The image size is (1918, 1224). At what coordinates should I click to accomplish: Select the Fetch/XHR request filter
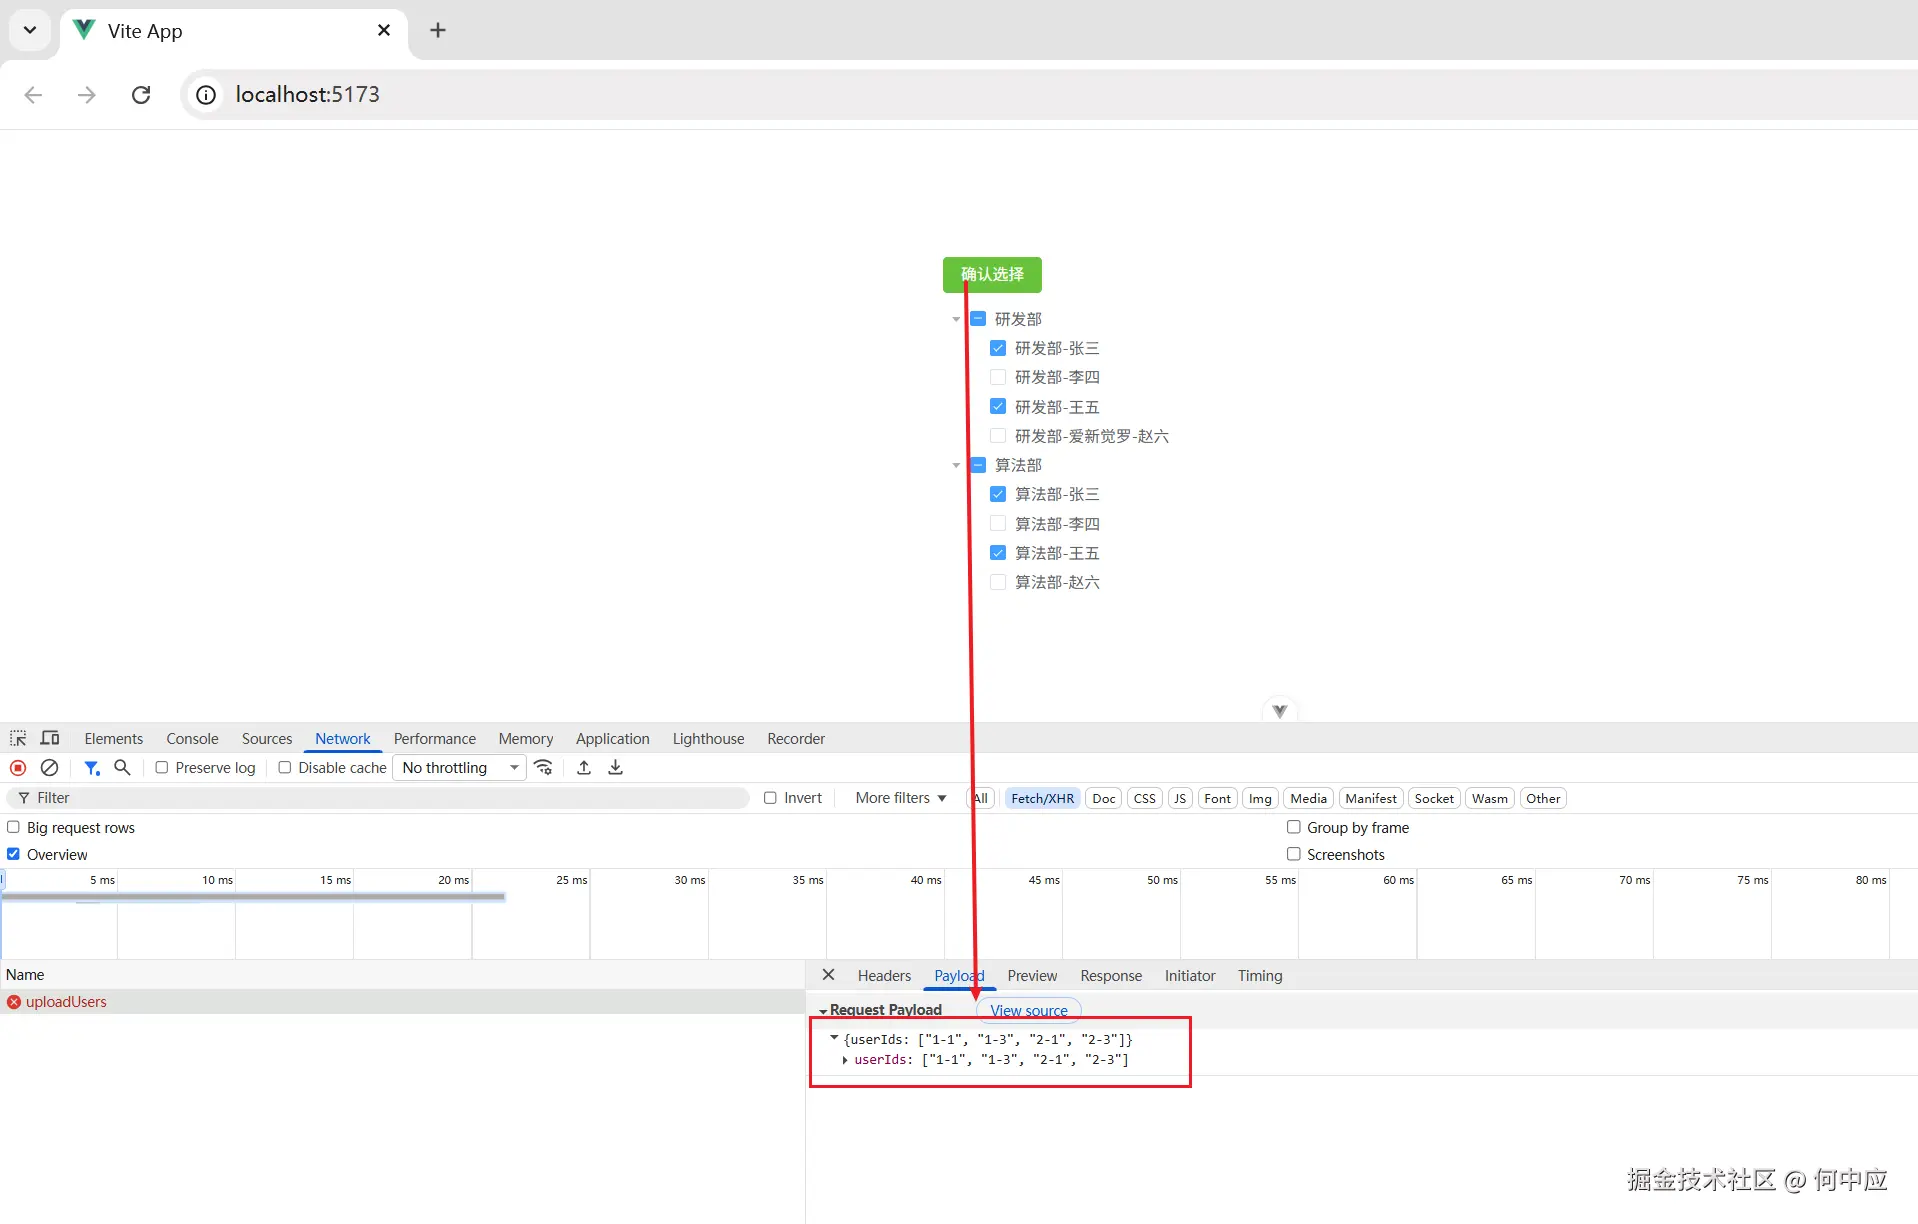1042,798
